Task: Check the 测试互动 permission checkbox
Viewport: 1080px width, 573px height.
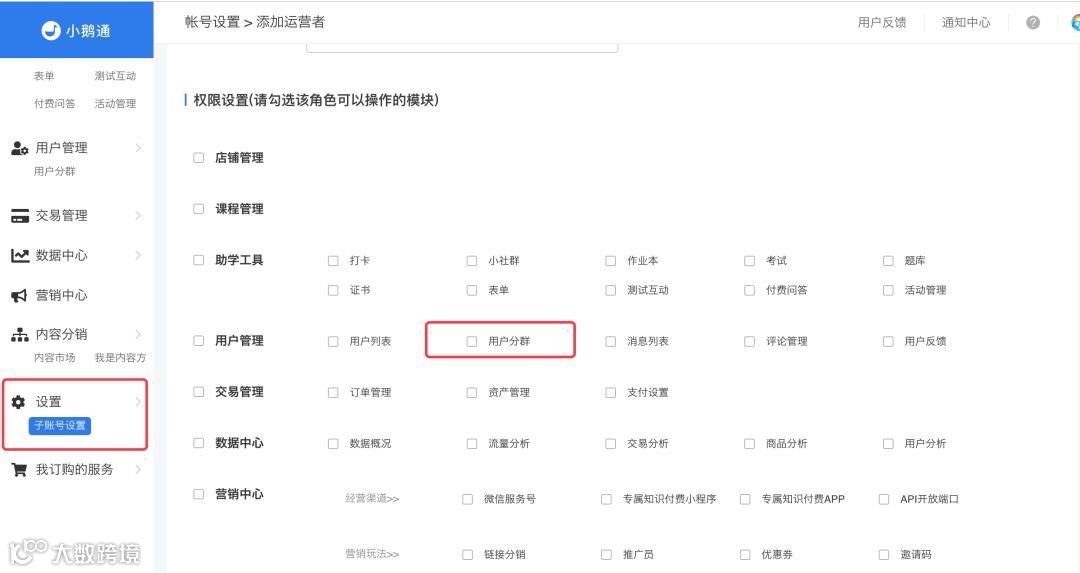Action: [x=610, y=291]
